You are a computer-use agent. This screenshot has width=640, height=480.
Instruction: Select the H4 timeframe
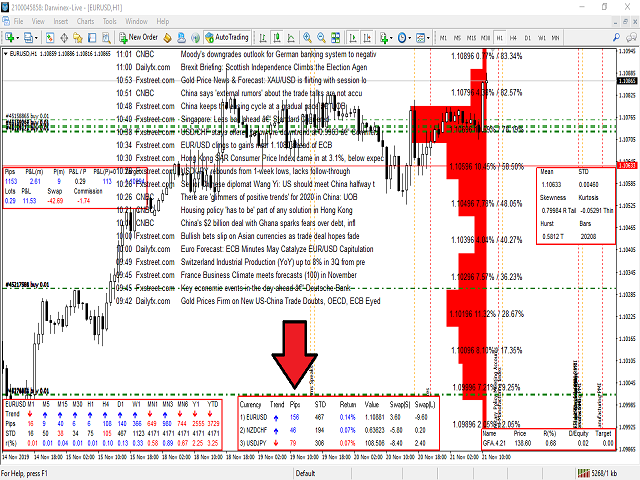[513, 38]
